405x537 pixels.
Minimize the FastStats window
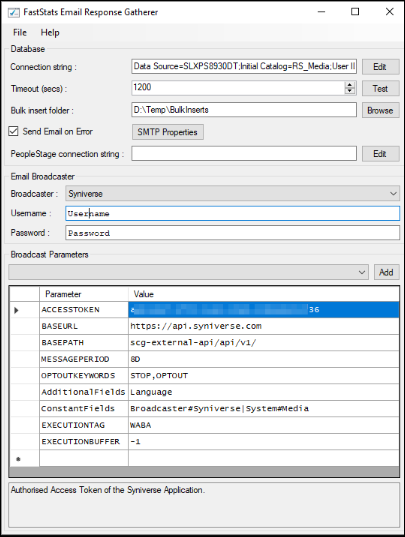[x=321, y=12]
